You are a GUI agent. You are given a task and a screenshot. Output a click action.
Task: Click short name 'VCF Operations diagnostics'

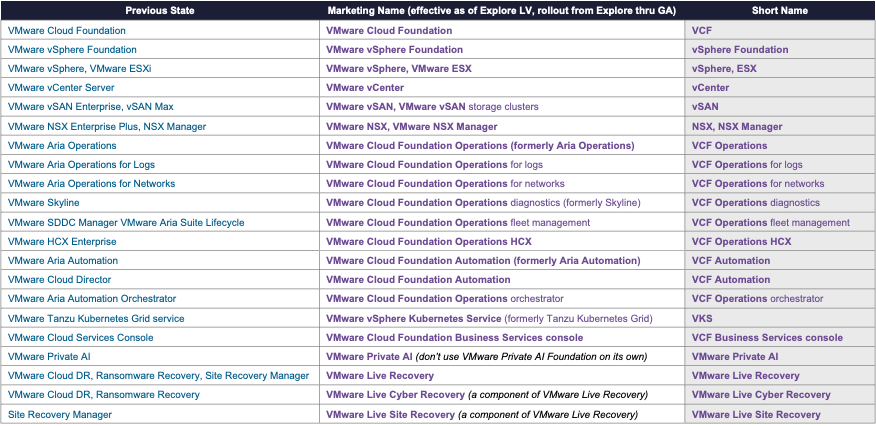click(x=780, y=203)
